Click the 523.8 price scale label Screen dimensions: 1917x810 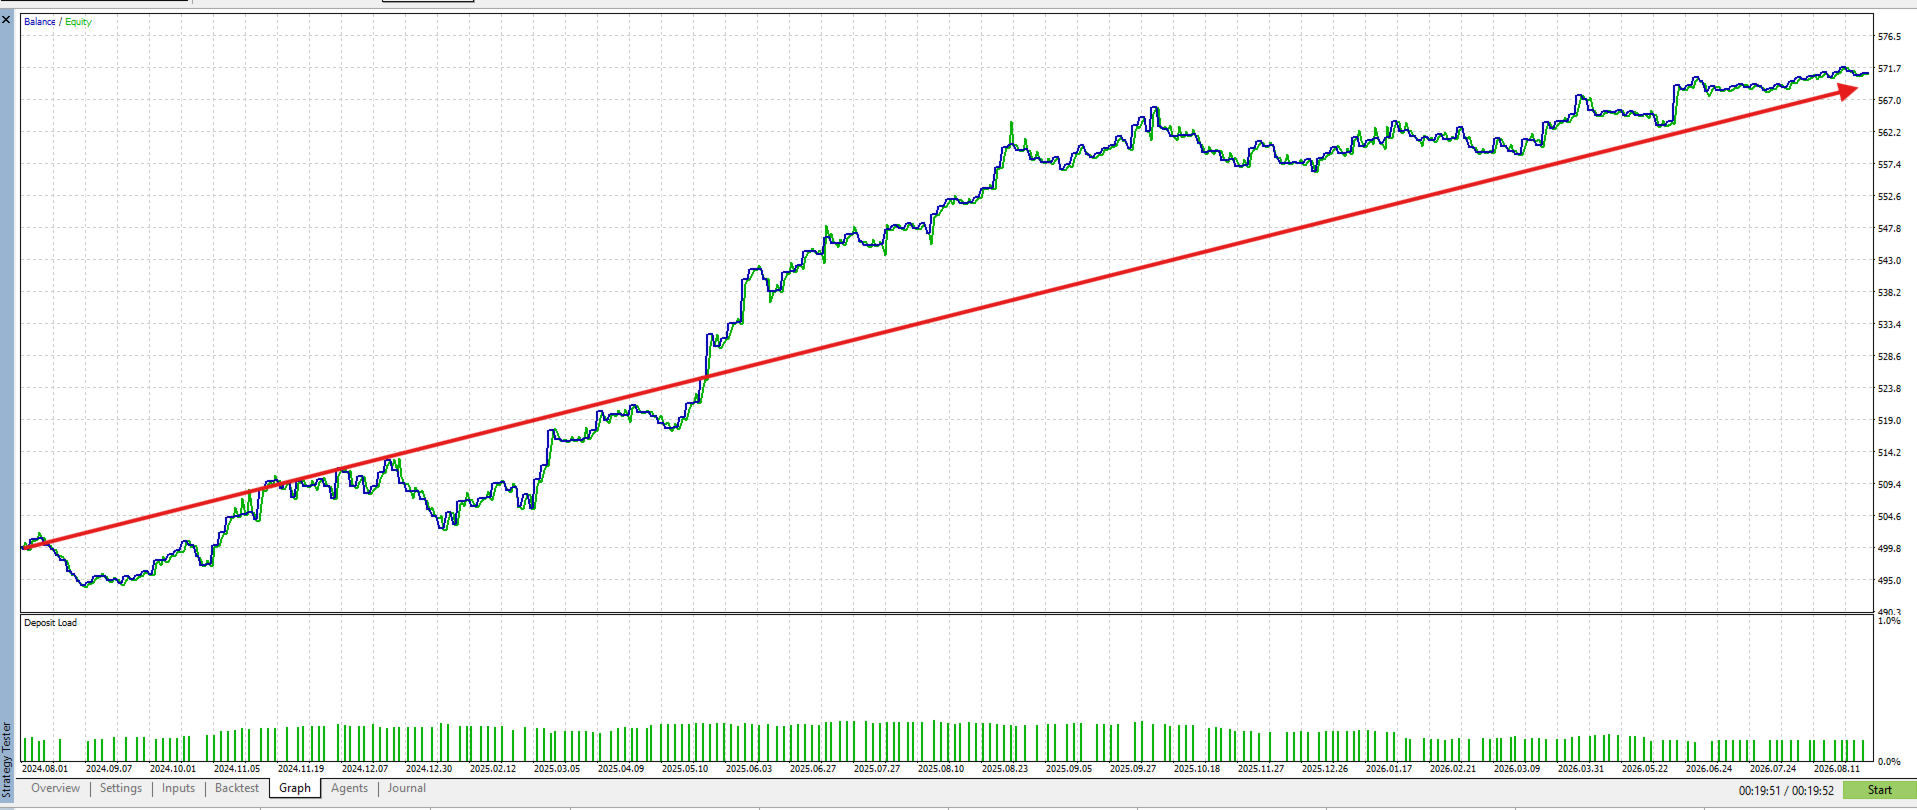point(1889,389)
